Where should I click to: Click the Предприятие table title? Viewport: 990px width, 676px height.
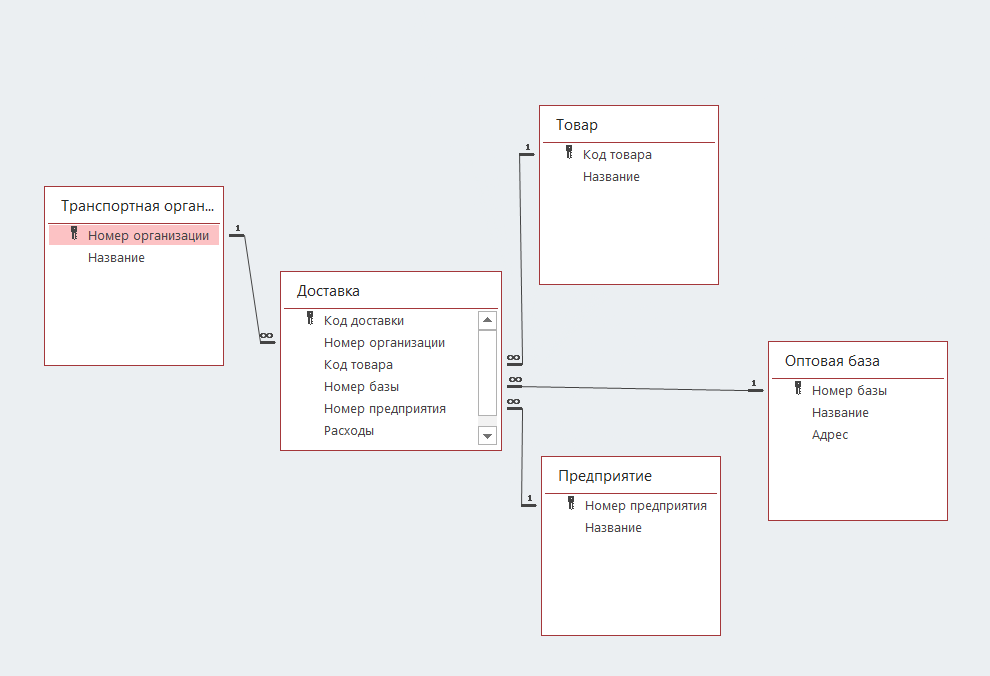tap(605, 476)
